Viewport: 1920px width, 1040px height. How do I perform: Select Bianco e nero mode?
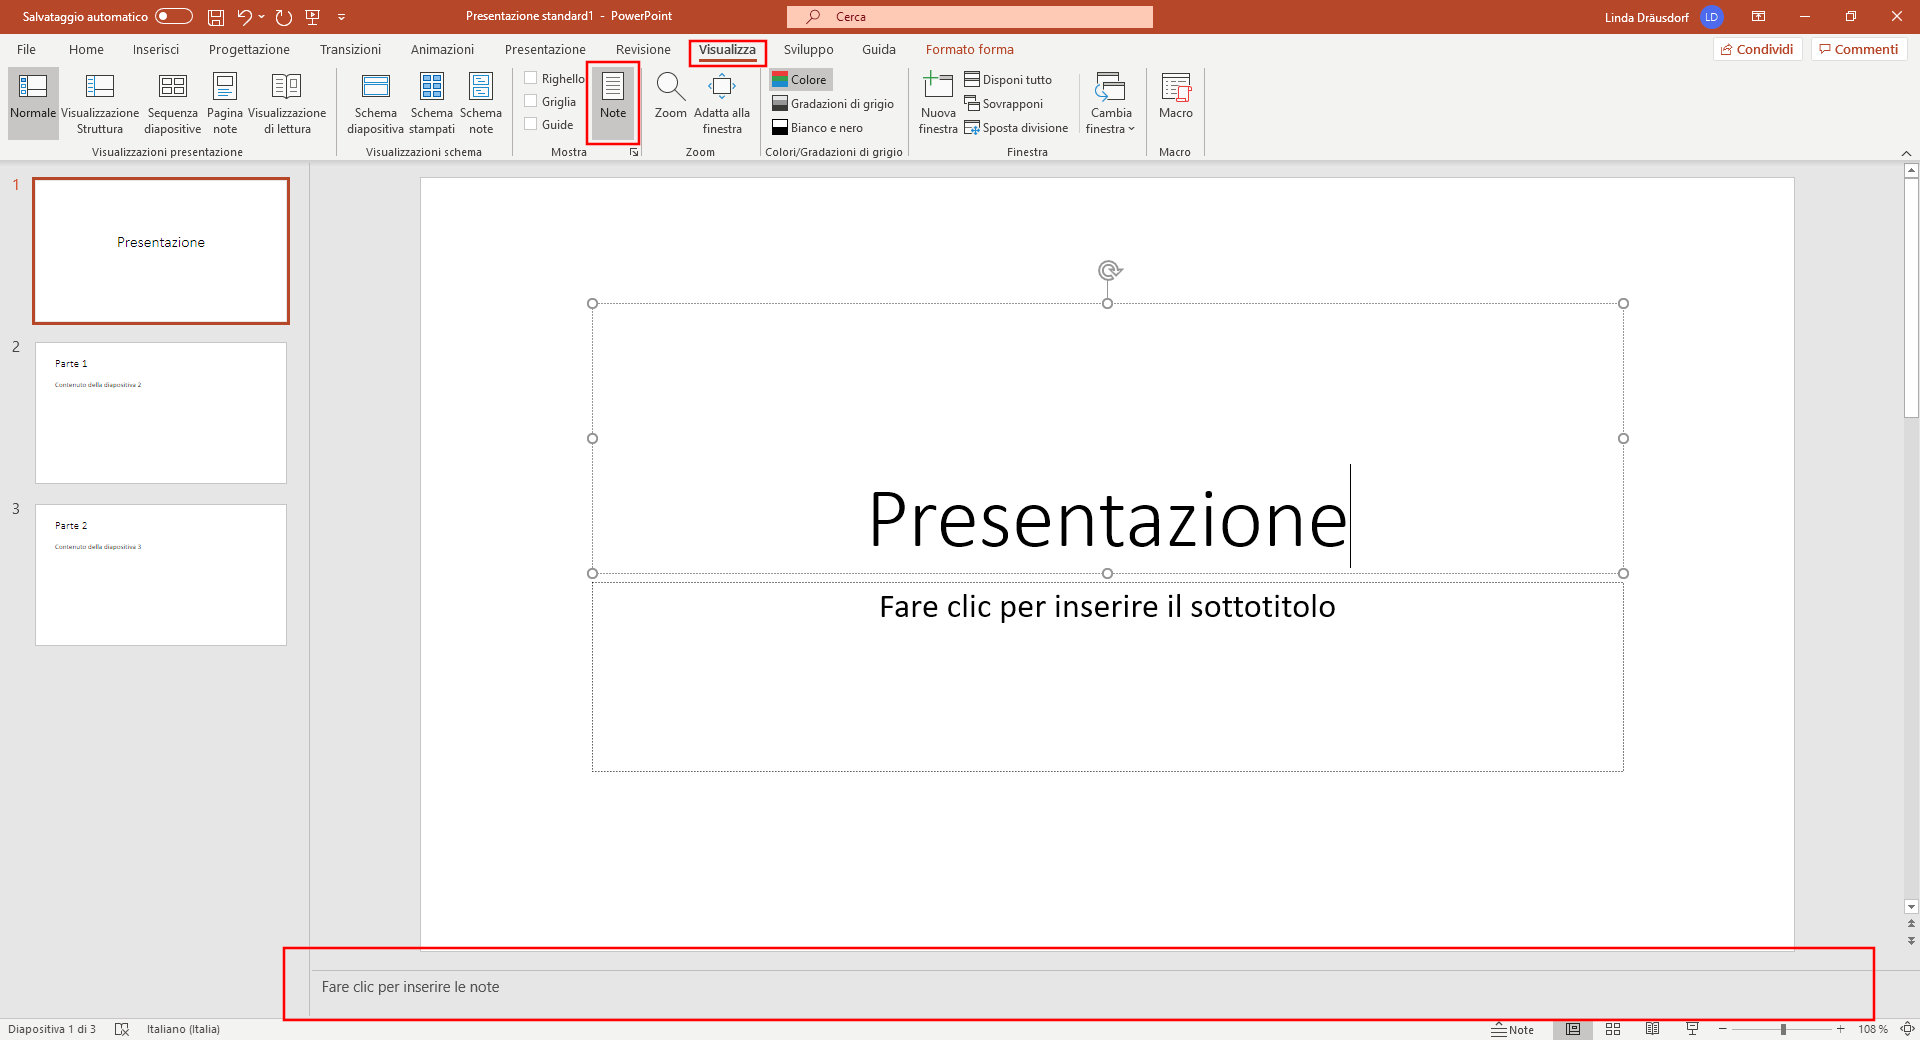click(x=817, y=128)
